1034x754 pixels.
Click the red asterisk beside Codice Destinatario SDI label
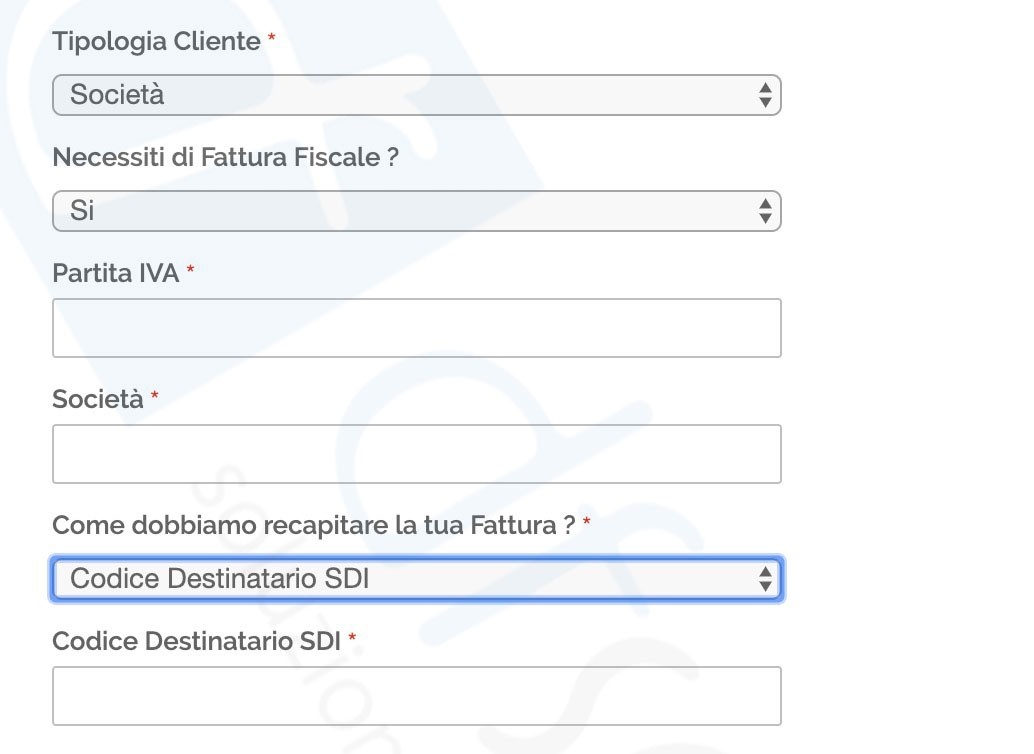tap(352, 637)
